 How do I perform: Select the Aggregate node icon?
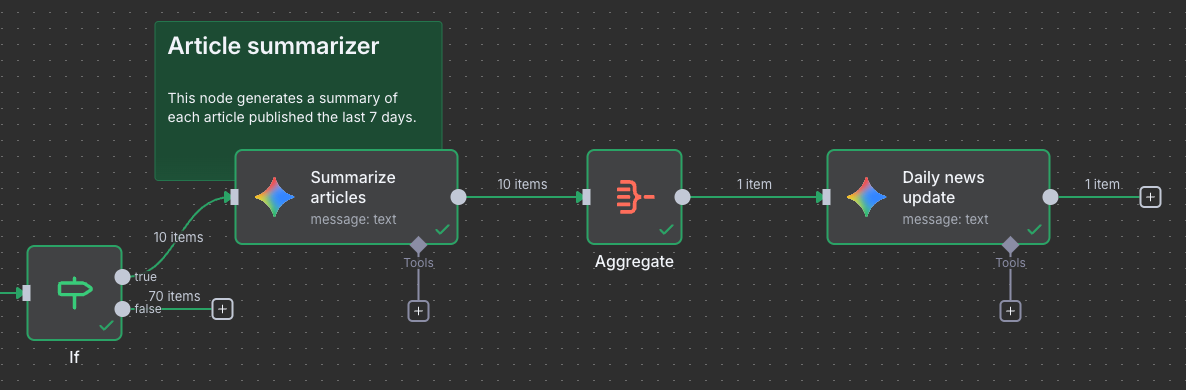coord(635,197)
